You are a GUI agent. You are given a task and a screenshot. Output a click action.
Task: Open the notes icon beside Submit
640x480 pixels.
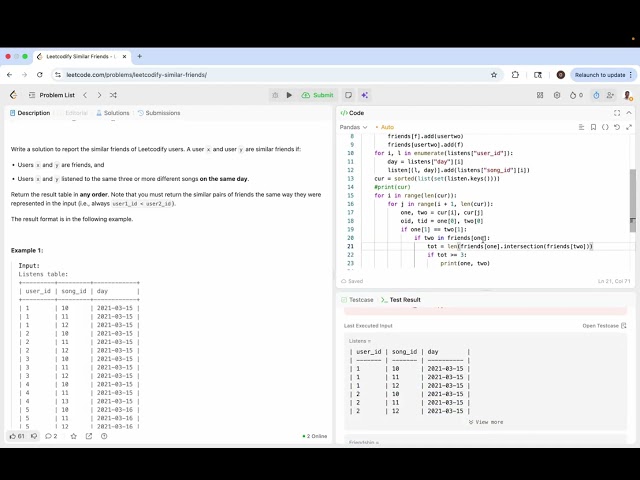[x=348, y=95]
